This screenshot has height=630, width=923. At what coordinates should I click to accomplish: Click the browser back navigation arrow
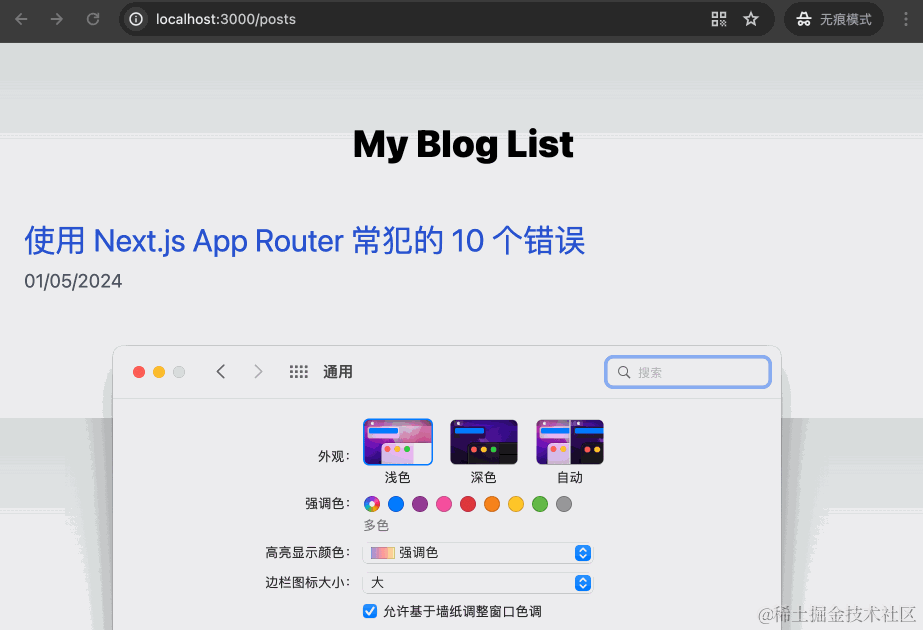(x=22, y=19)
